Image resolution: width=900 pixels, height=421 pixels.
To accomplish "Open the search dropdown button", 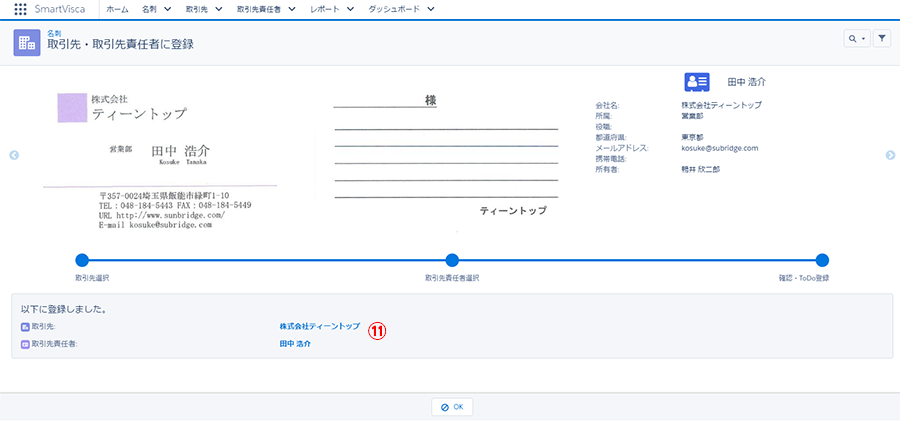I will coord(857,38).
